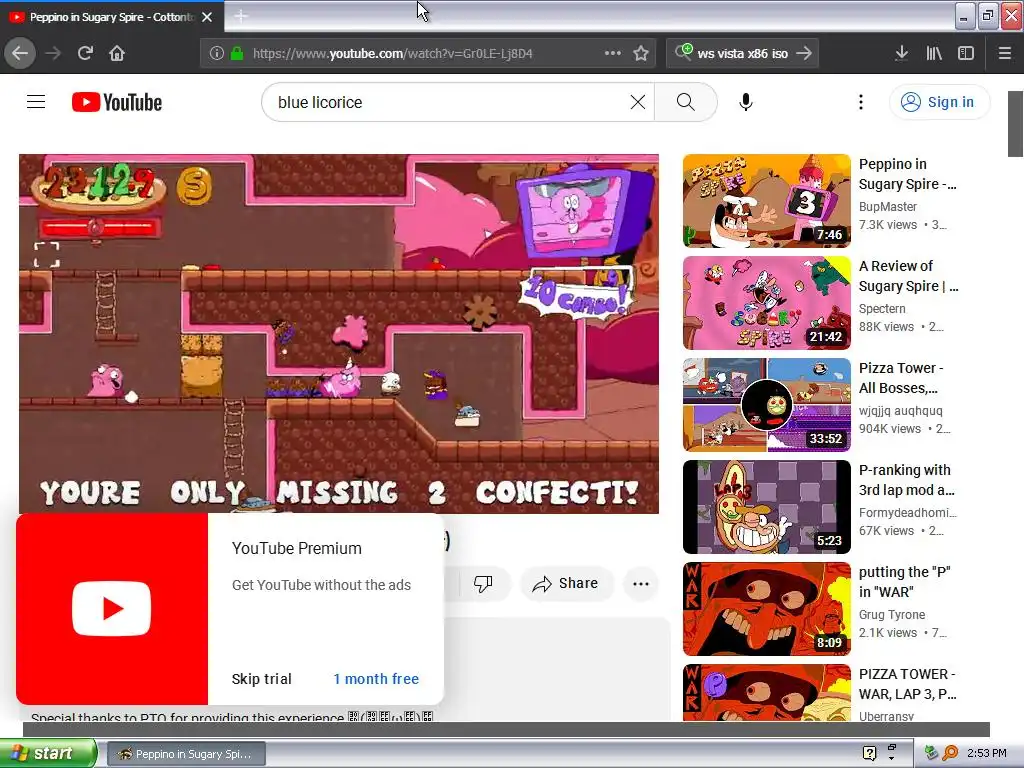
Task: Clear the YouTube search box text
Action: (x=637, y=102)
